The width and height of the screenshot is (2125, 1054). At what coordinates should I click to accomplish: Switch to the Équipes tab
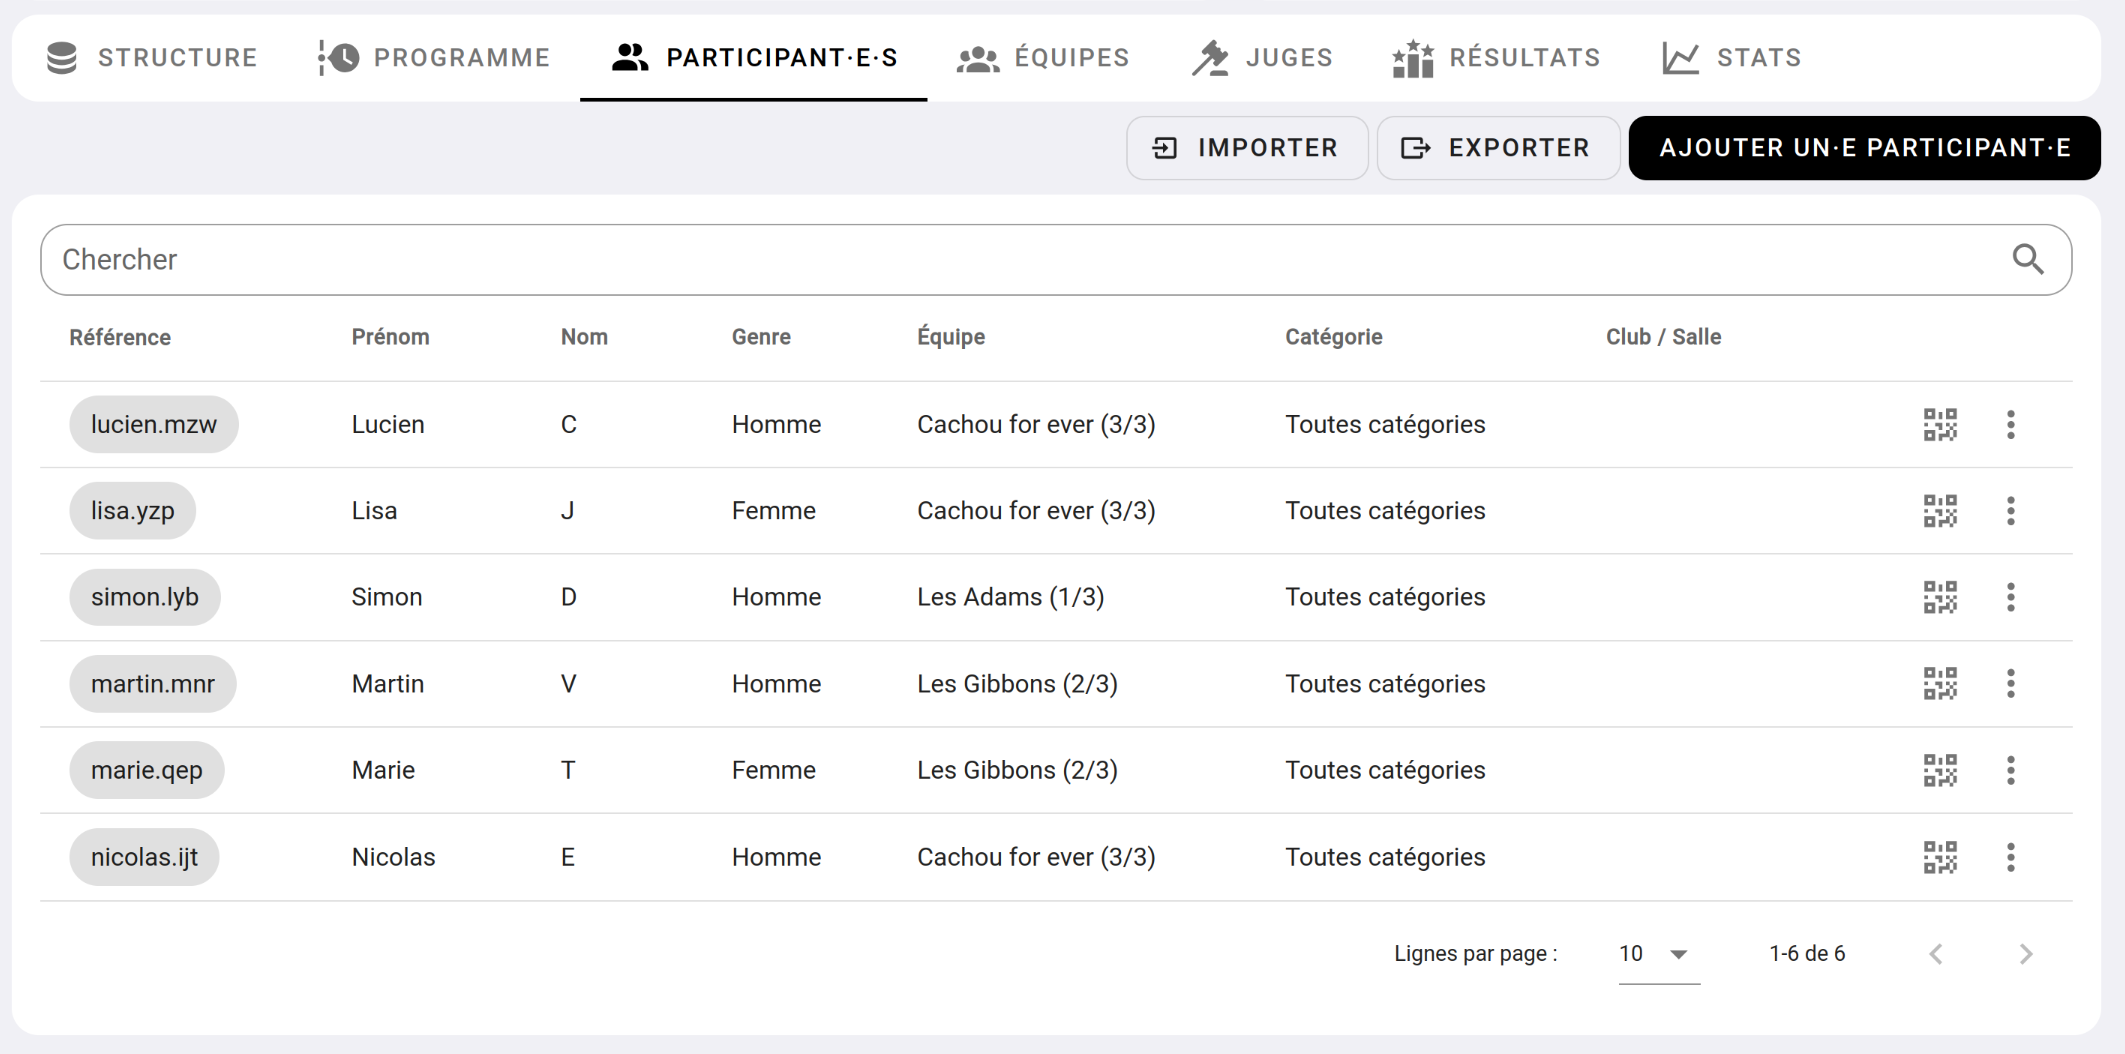tap(1043, 58)
